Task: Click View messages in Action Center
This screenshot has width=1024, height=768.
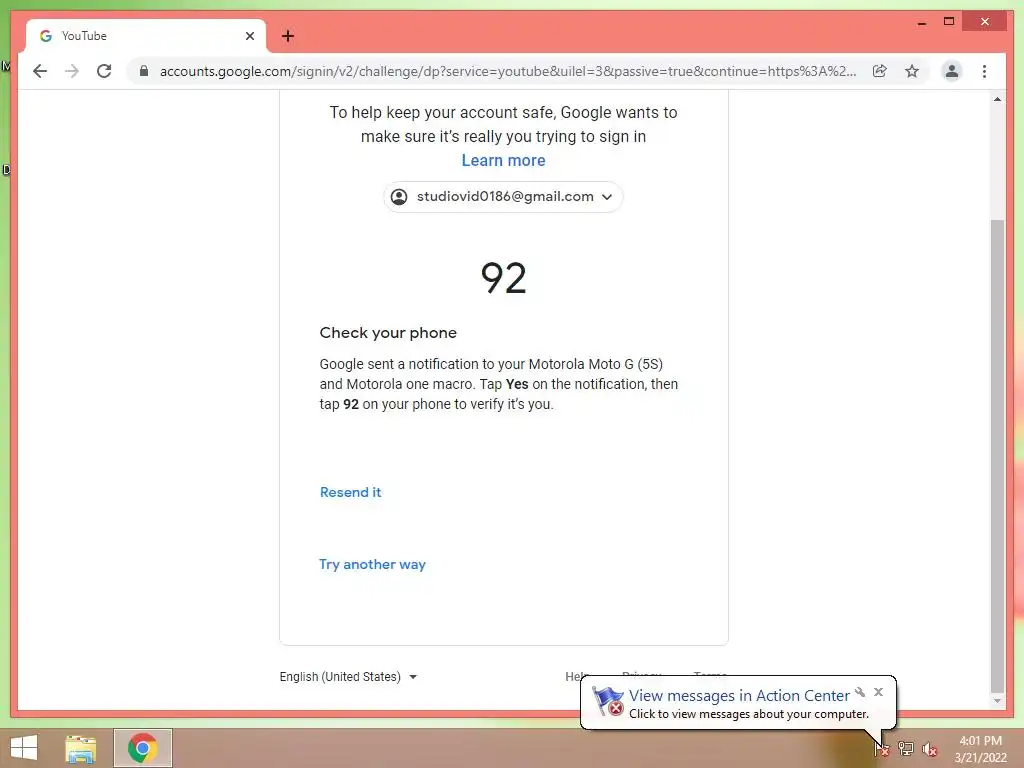Action: (739, 696)
